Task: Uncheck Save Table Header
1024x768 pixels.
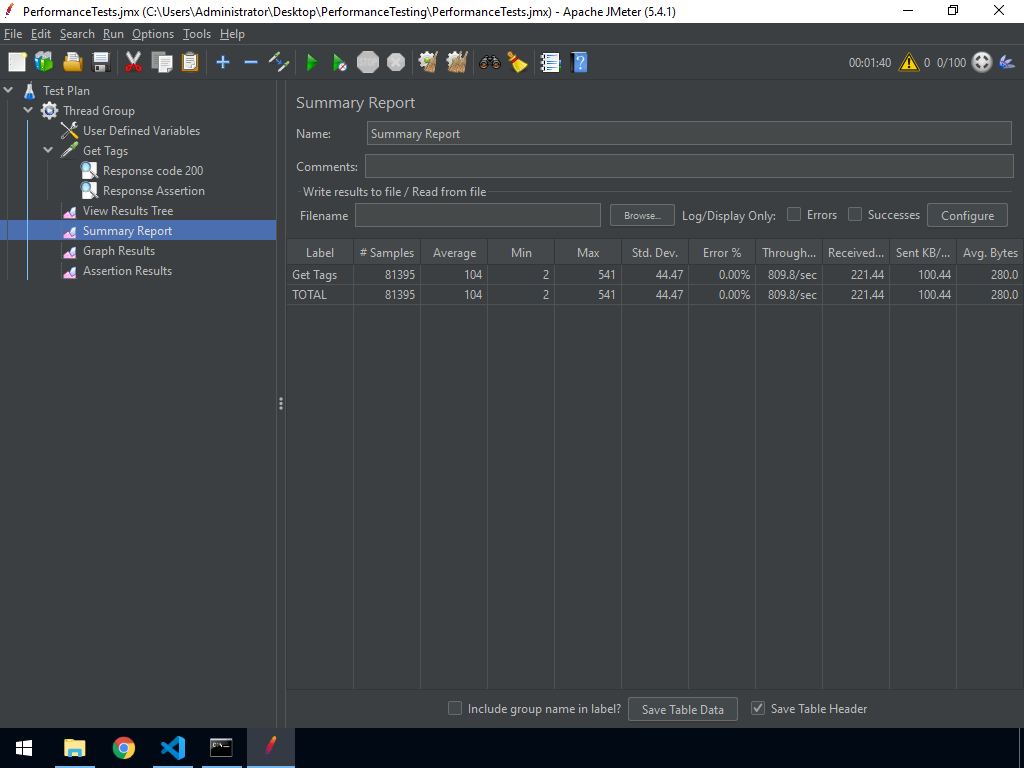Action: click(757, 708)
